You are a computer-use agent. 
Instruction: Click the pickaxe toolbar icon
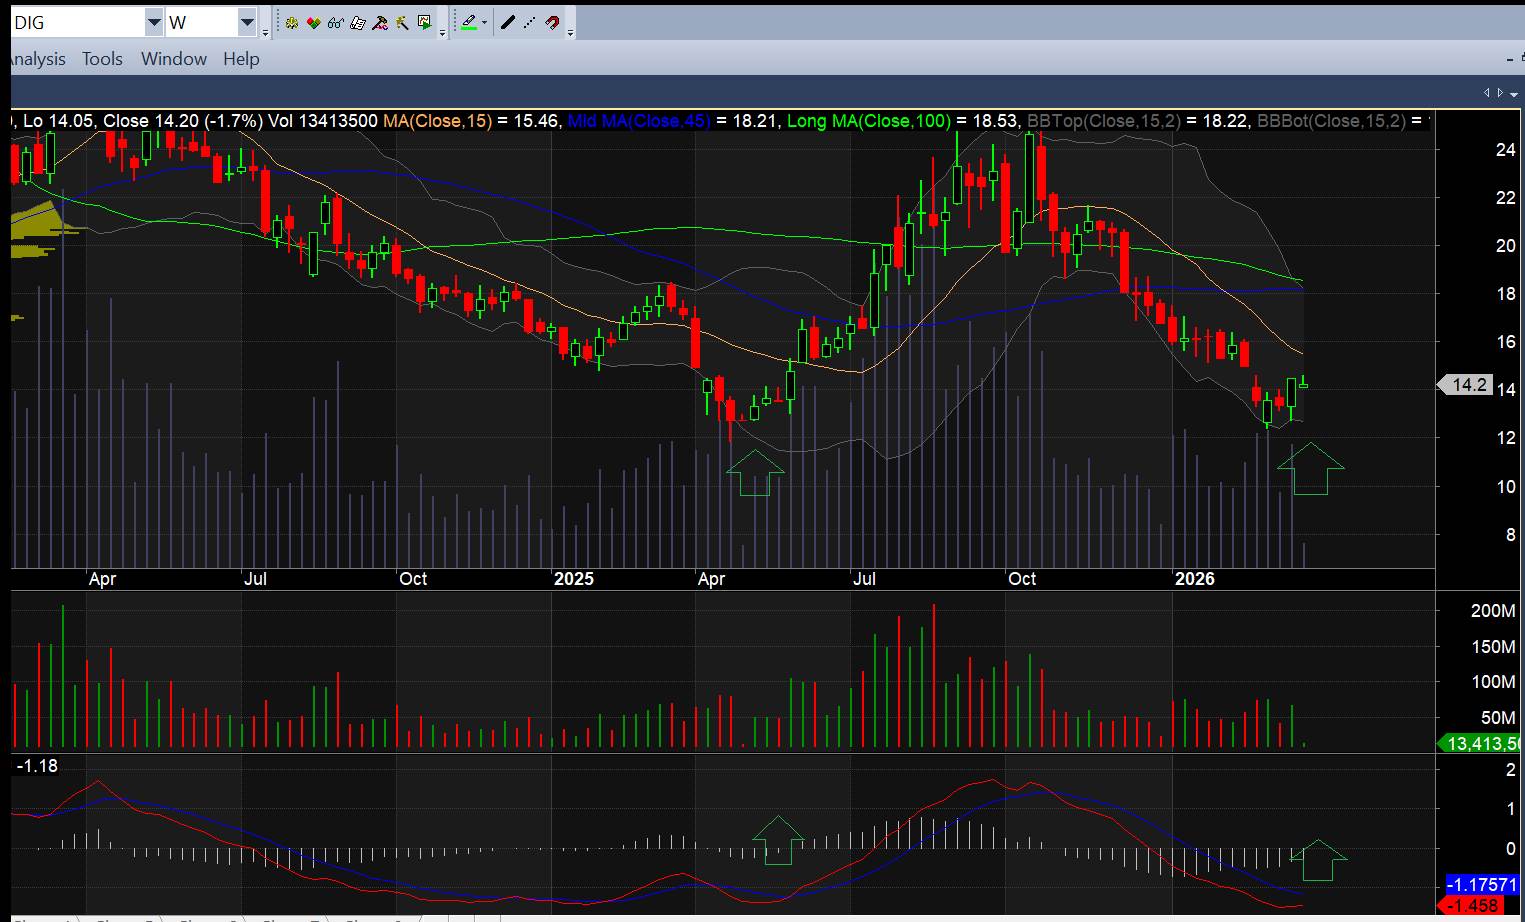click(x=402, y=22)
